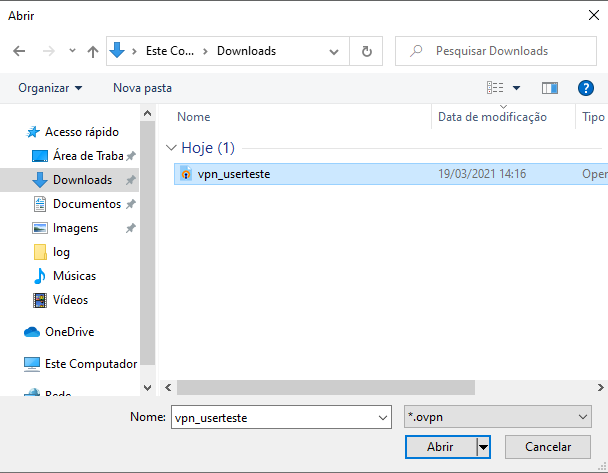
Task: Click the Pesquisar Downloads search box
Action: [495, 51]
